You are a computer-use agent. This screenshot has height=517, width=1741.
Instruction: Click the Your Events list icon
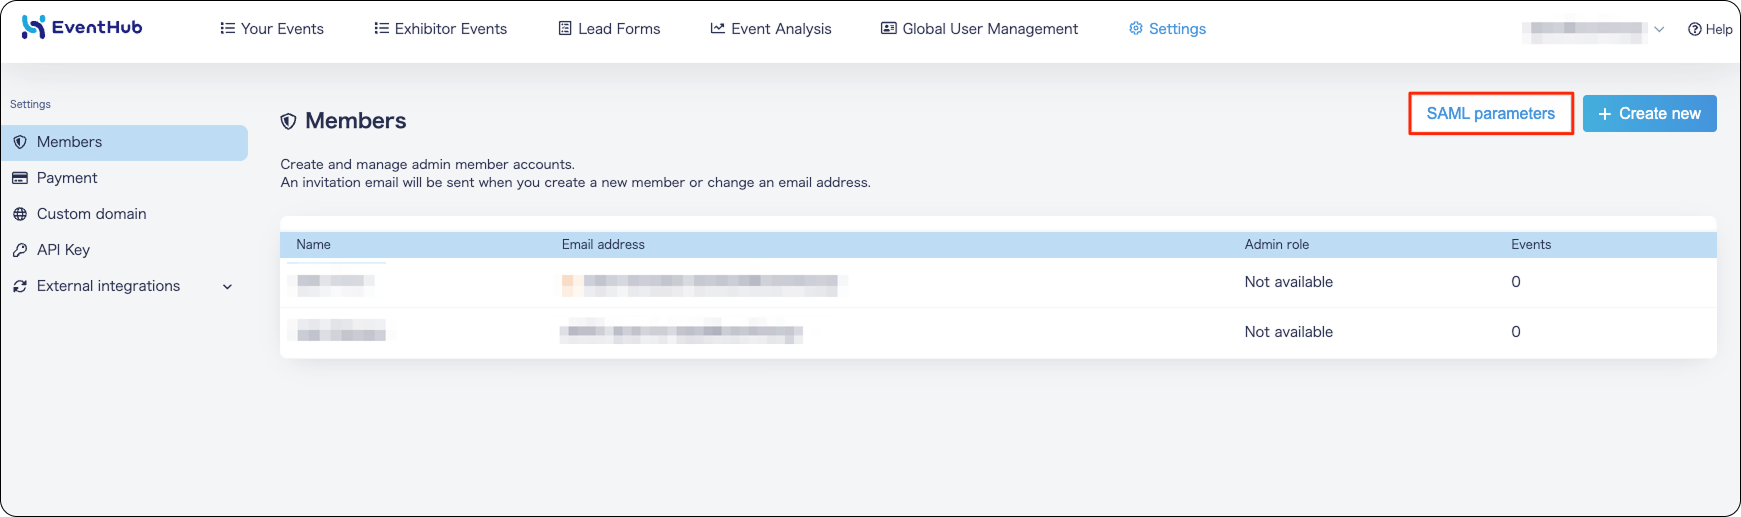pos(227,29)
